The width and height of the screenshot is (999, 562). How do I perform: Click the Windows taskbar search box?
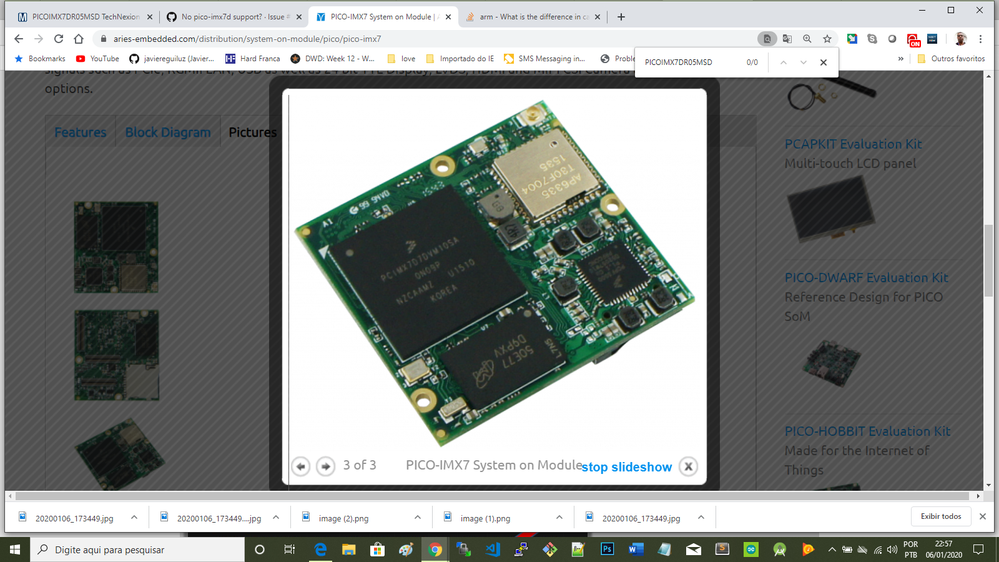click(137, 549)
